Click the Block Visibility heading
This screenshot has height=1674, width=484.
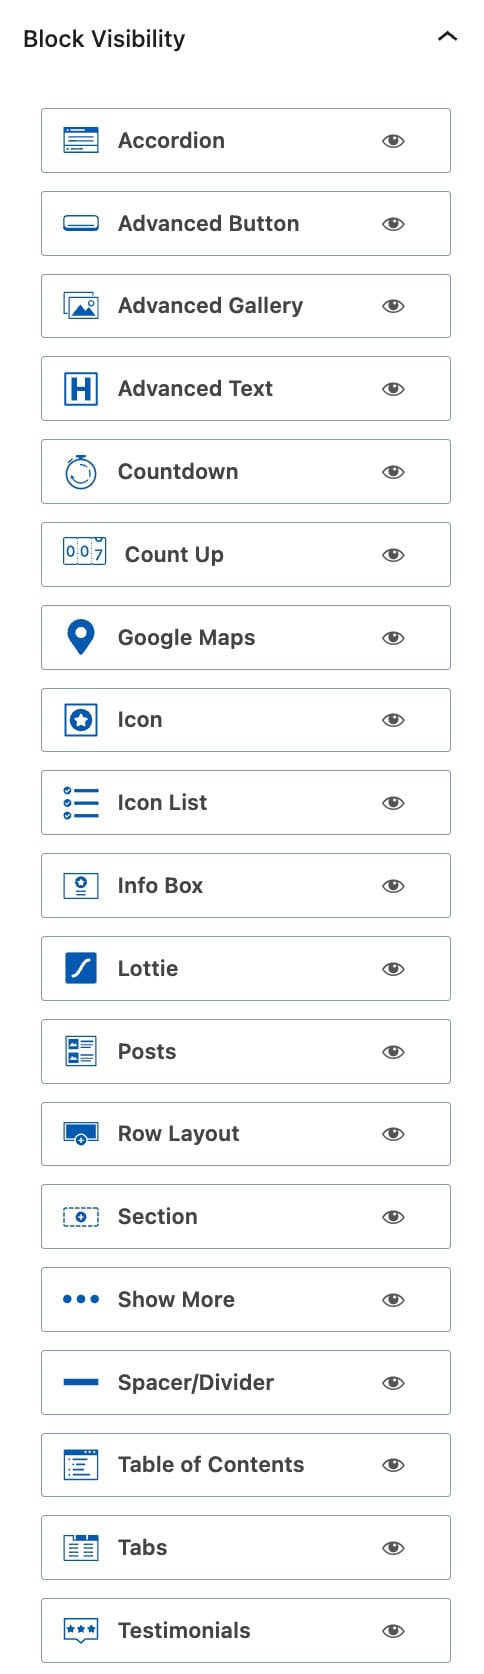click(104, 39)
